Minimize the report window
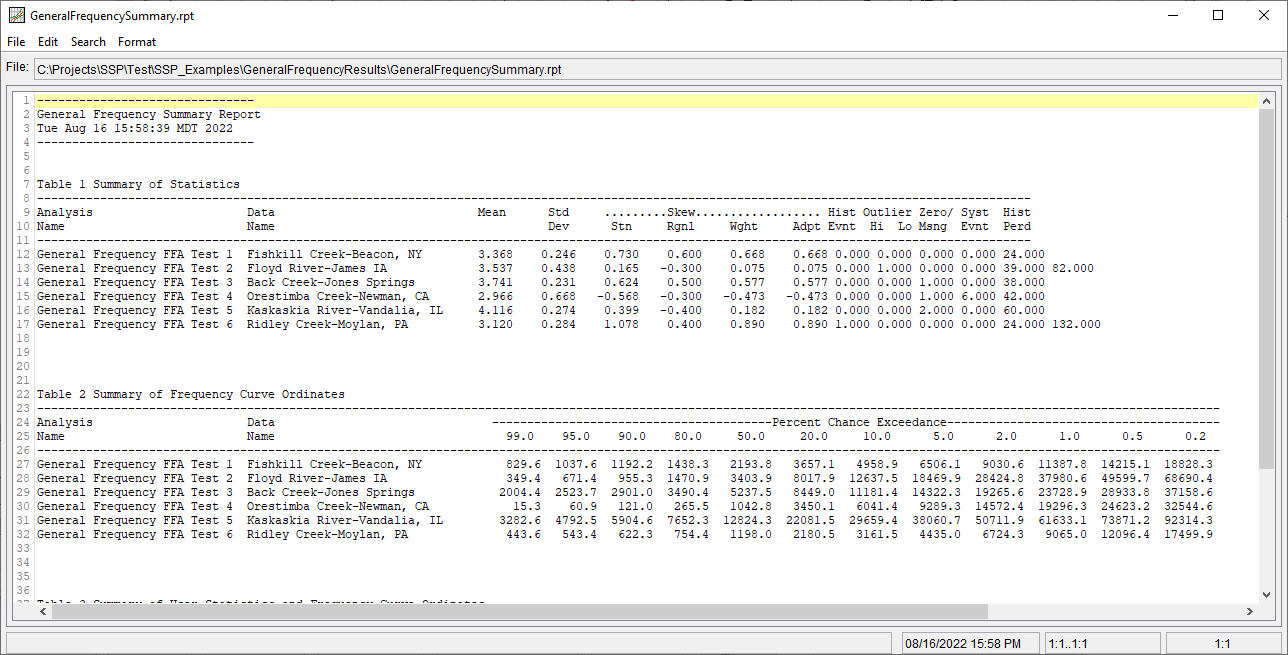The width and height of the screenshot is (1288, 655). pos(1171,15)
